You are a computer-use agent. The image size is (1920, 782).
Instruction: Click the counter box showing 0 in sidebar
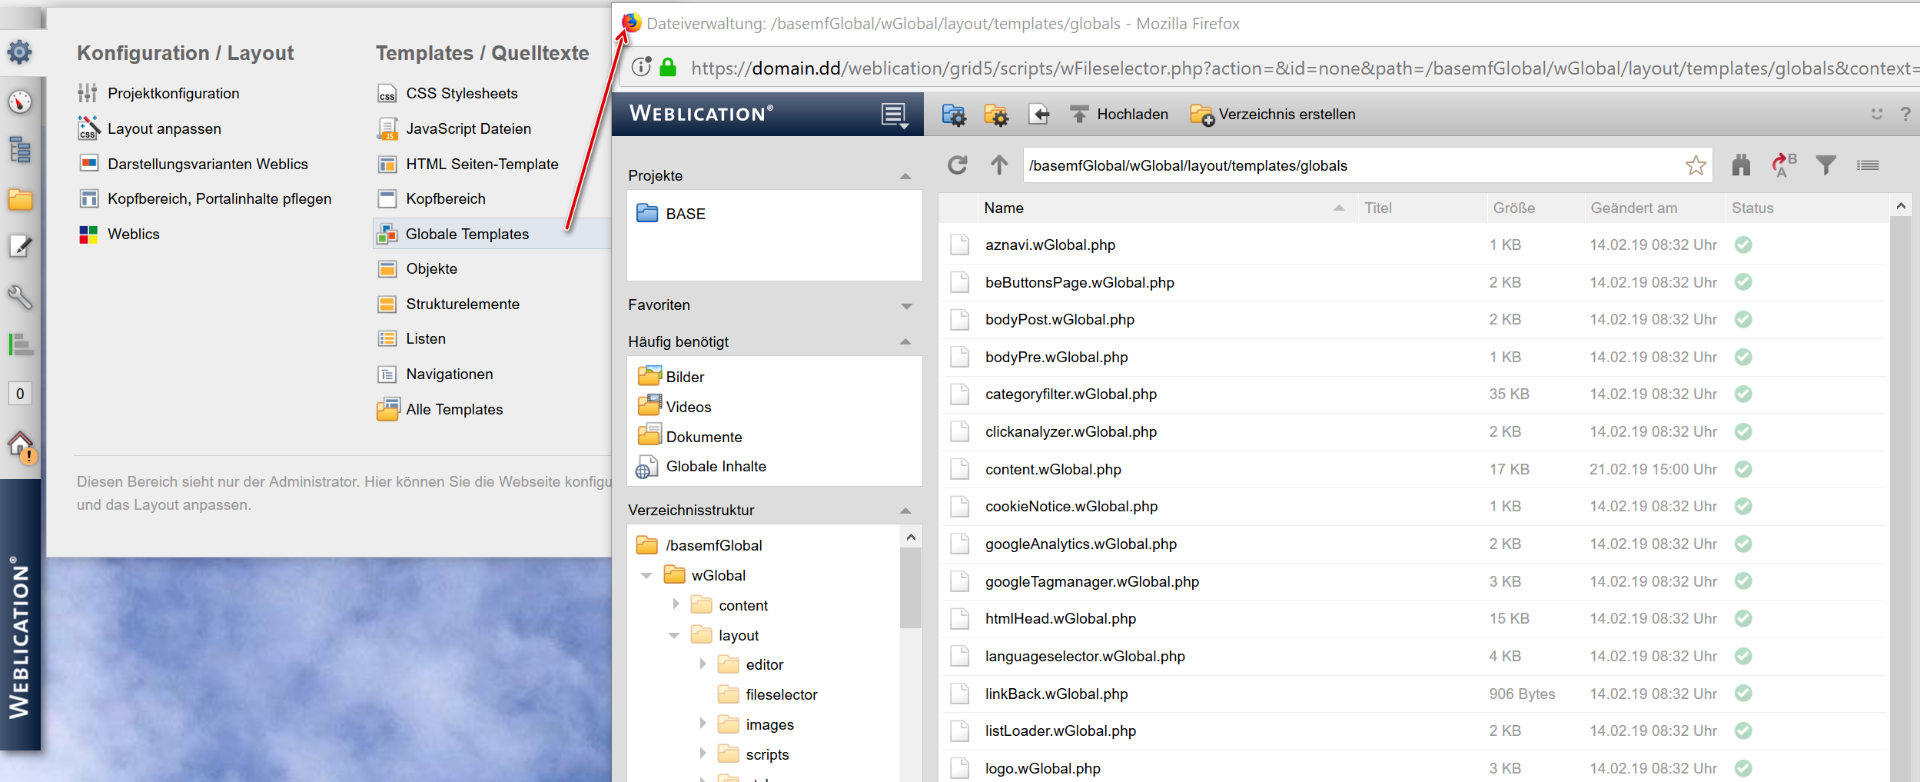20,393
